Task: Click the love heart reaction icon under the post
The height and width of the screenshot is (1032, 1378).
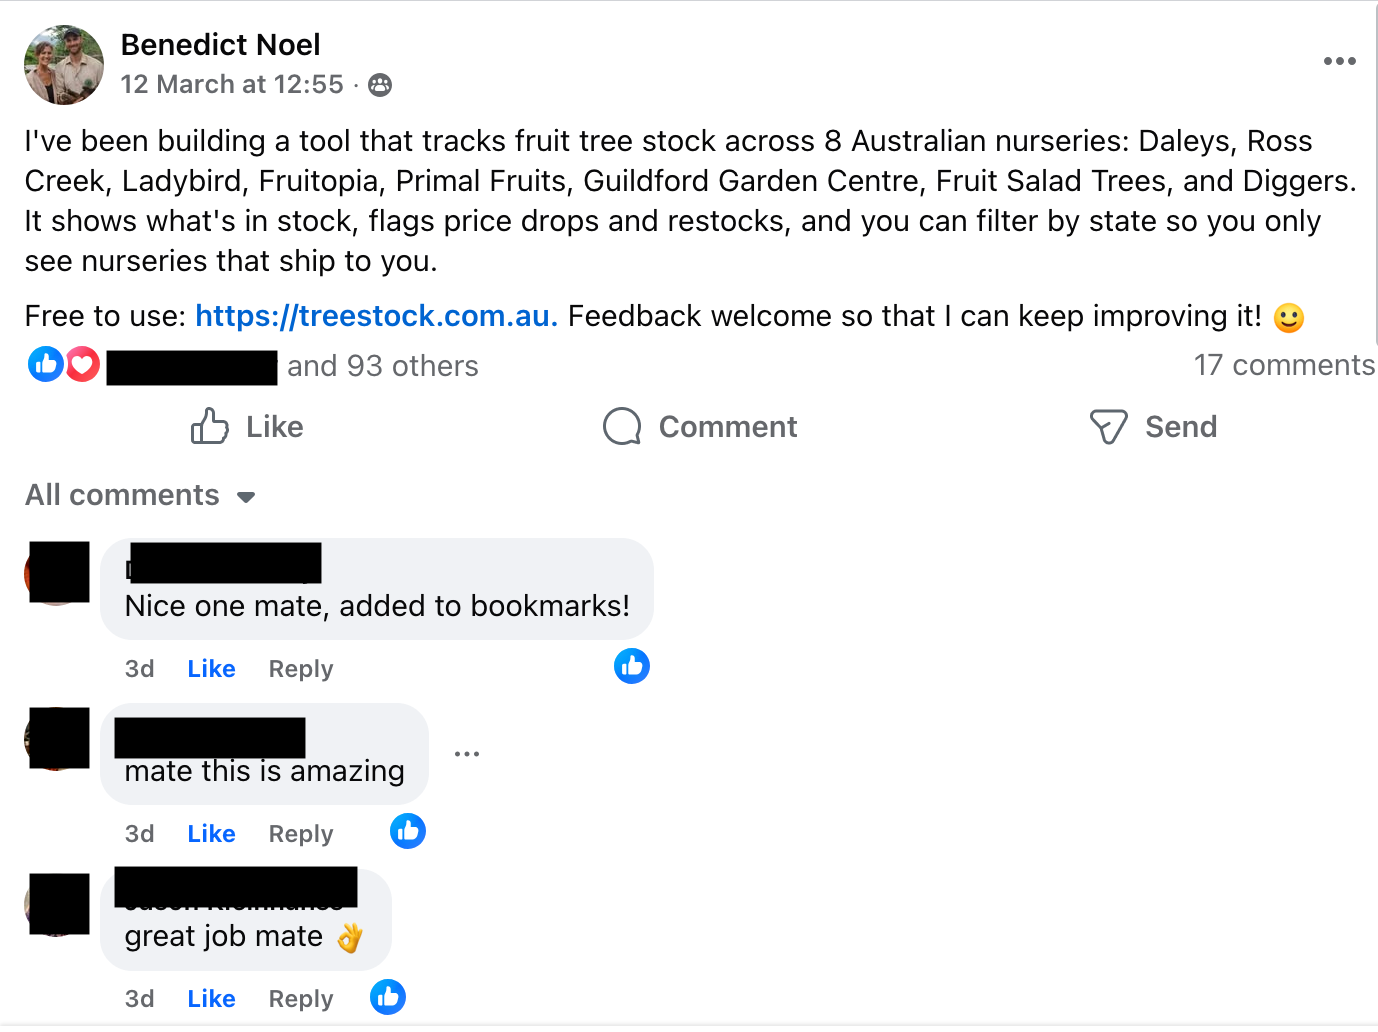Action: point(82,364)
